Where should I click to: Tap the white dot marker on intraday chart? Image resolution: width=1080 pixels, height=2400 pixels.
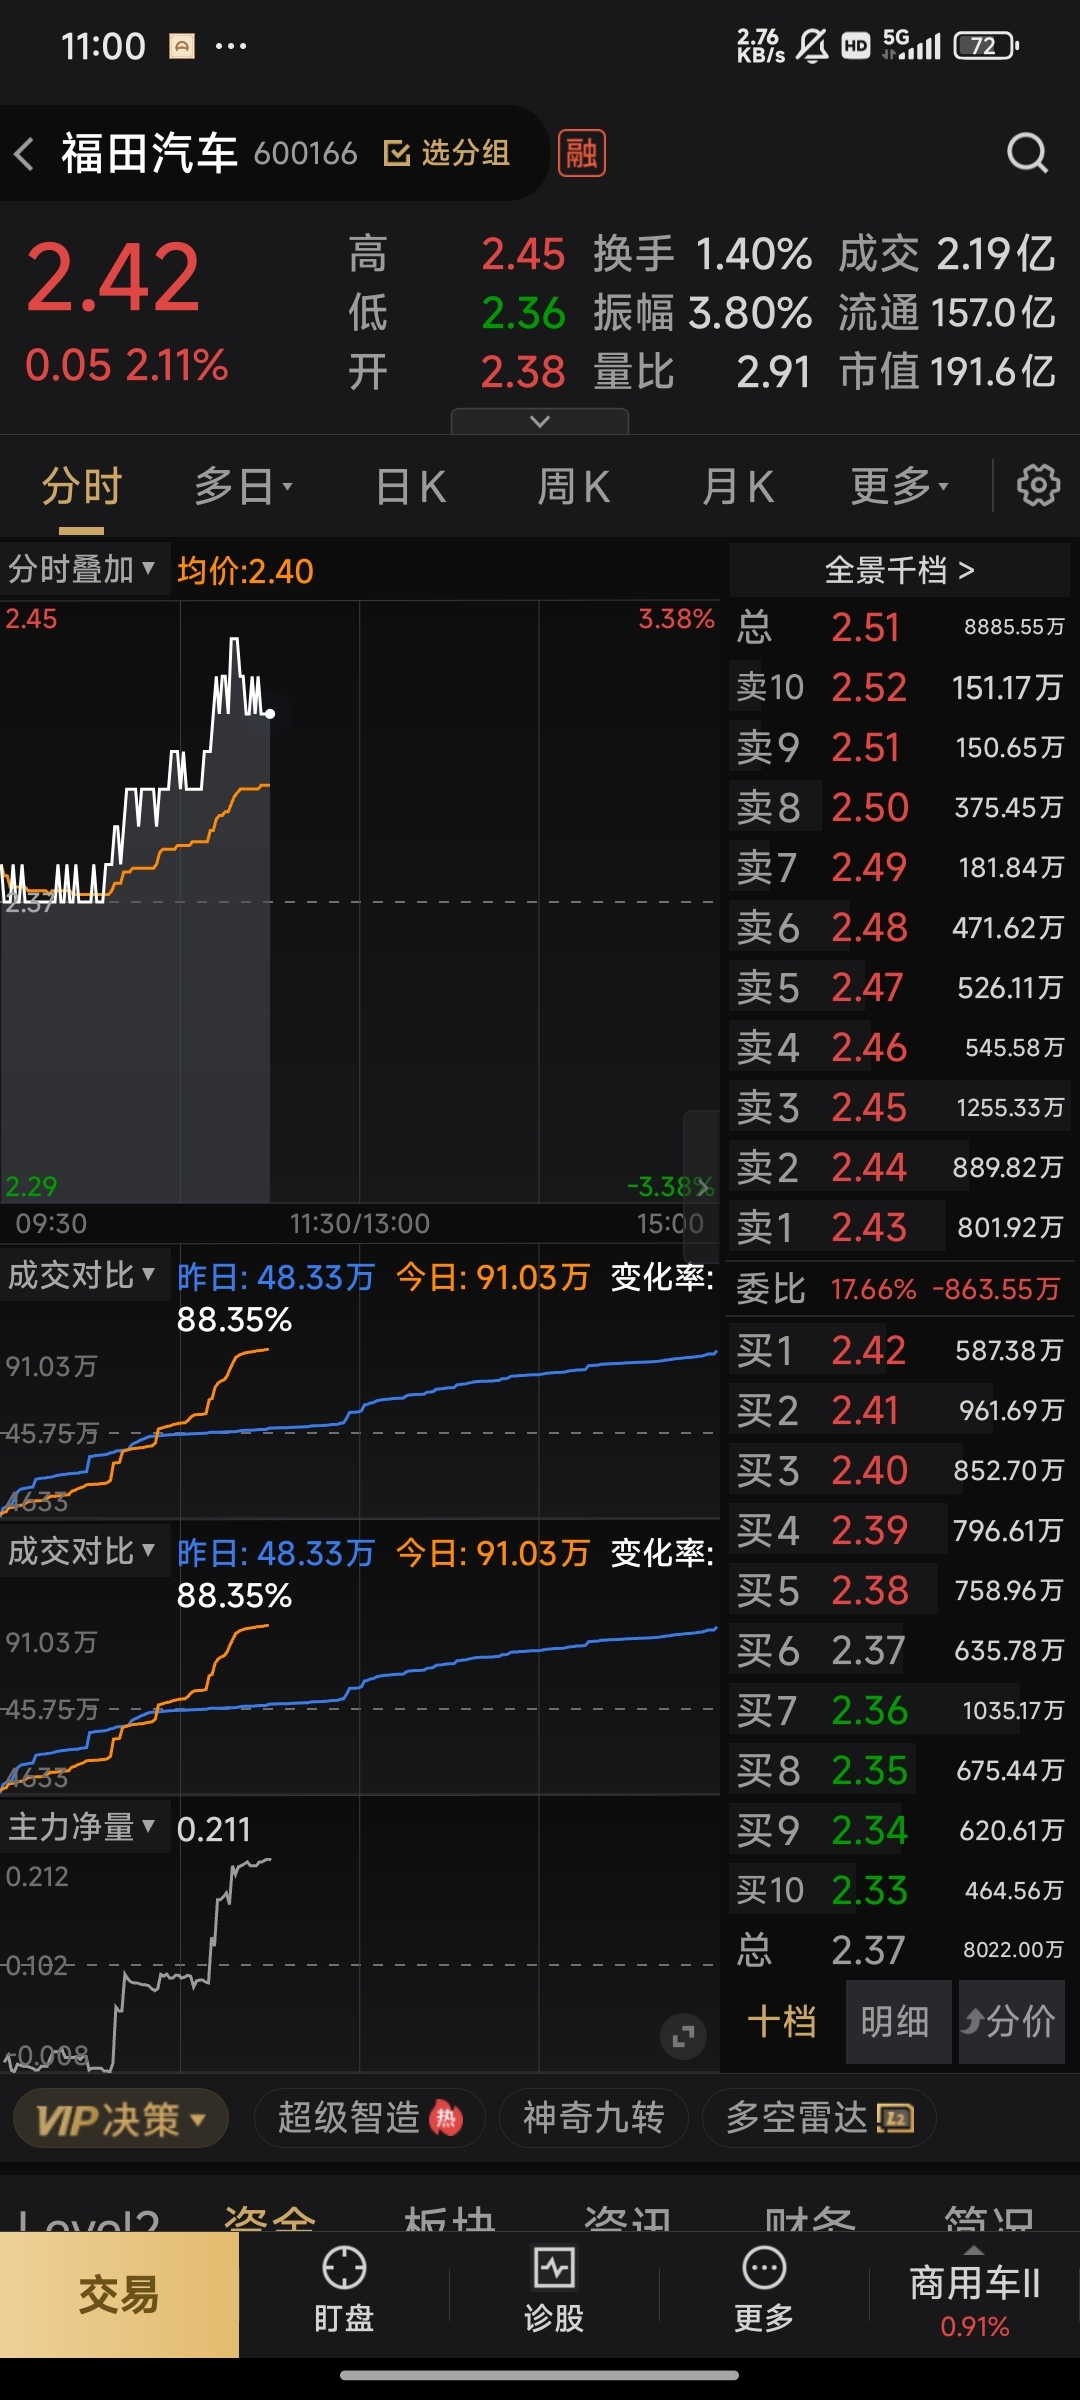tap(270, 713)
